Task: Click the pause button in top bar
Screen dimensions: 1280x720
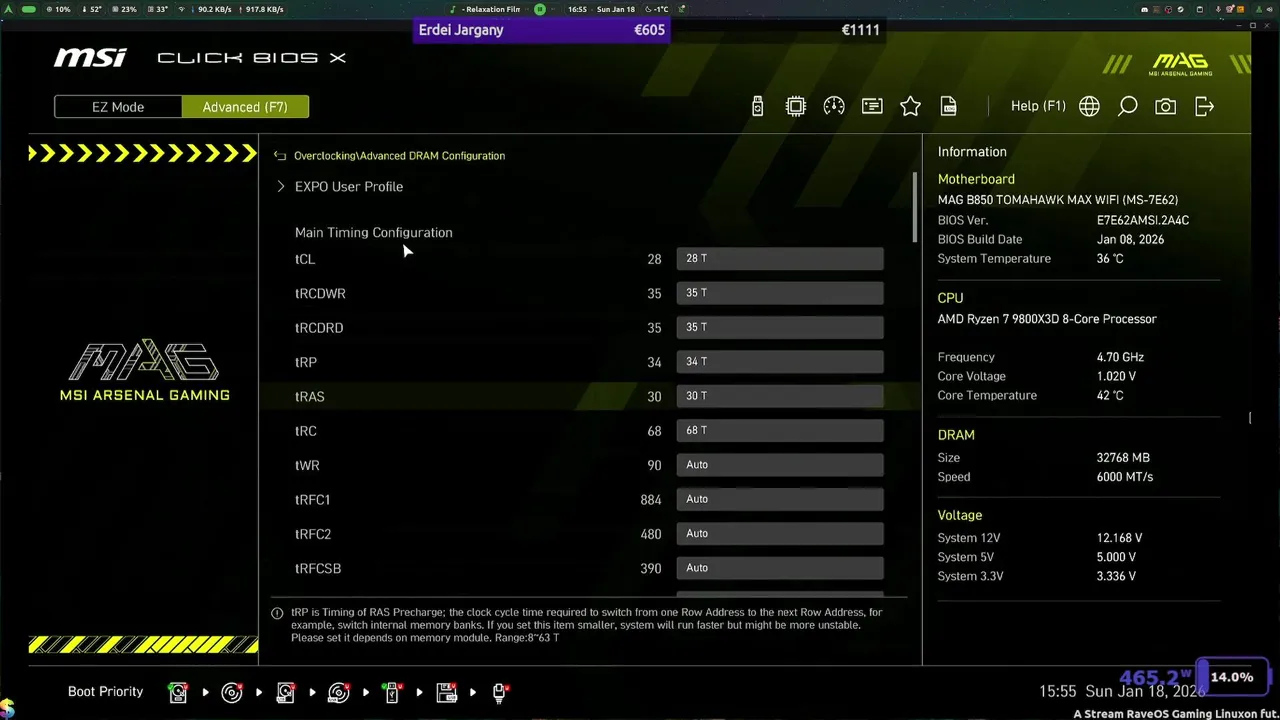Action: coord(540,9)
